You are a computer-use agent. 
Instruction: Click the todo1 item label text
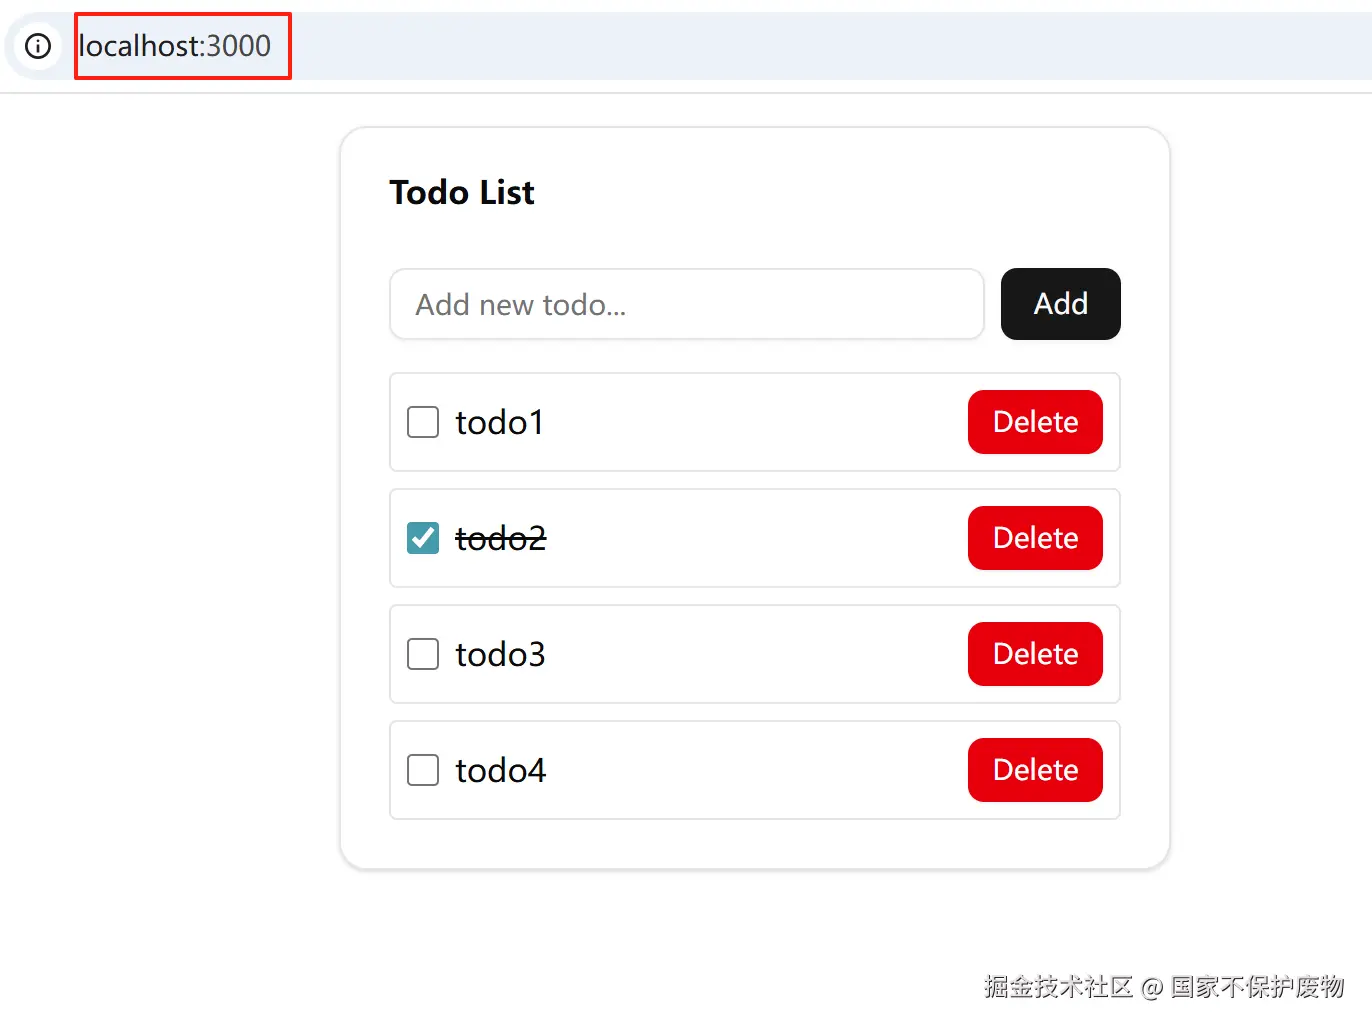(x=499, y=422)
